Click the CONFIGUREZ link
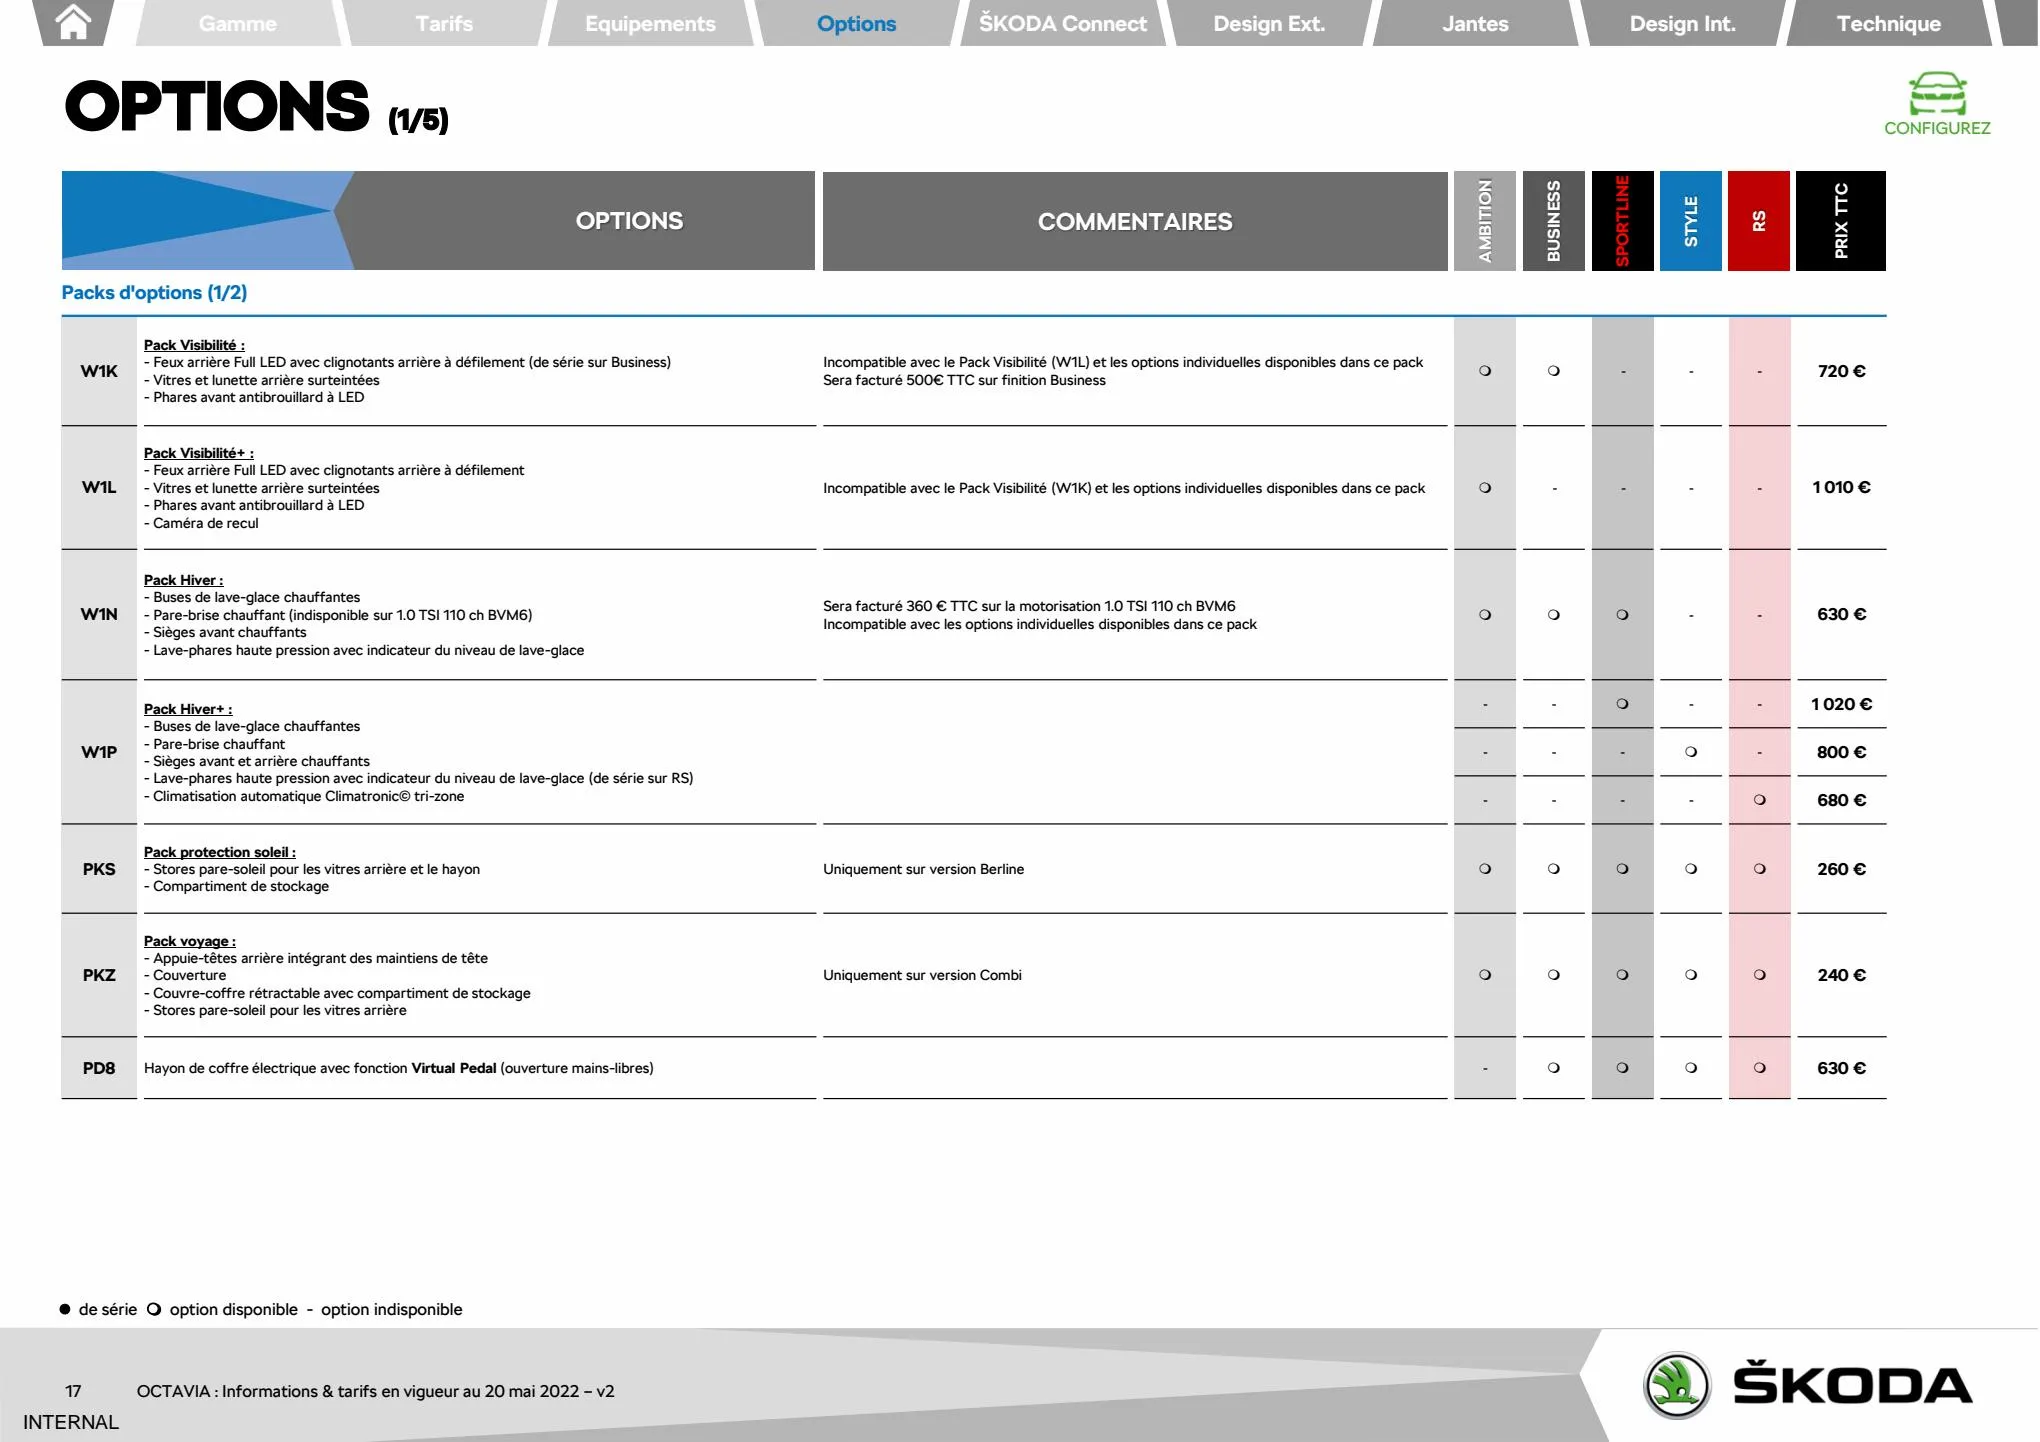2040x1442 pixels. coord(1937,128)
